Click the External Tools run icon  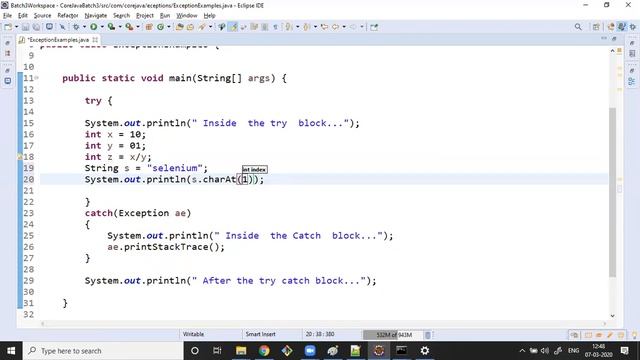click(129, 27)
